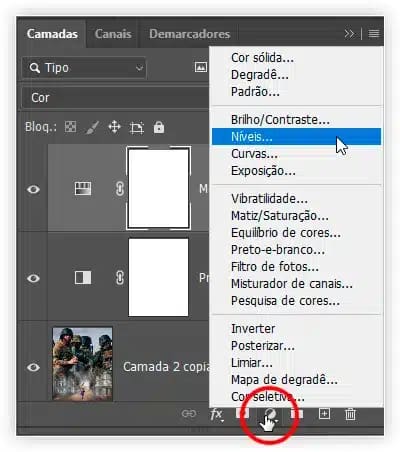Click the lock transparent pixels icon
The width and height of the screenshot is (400, 452).
[x=70, y=127]
